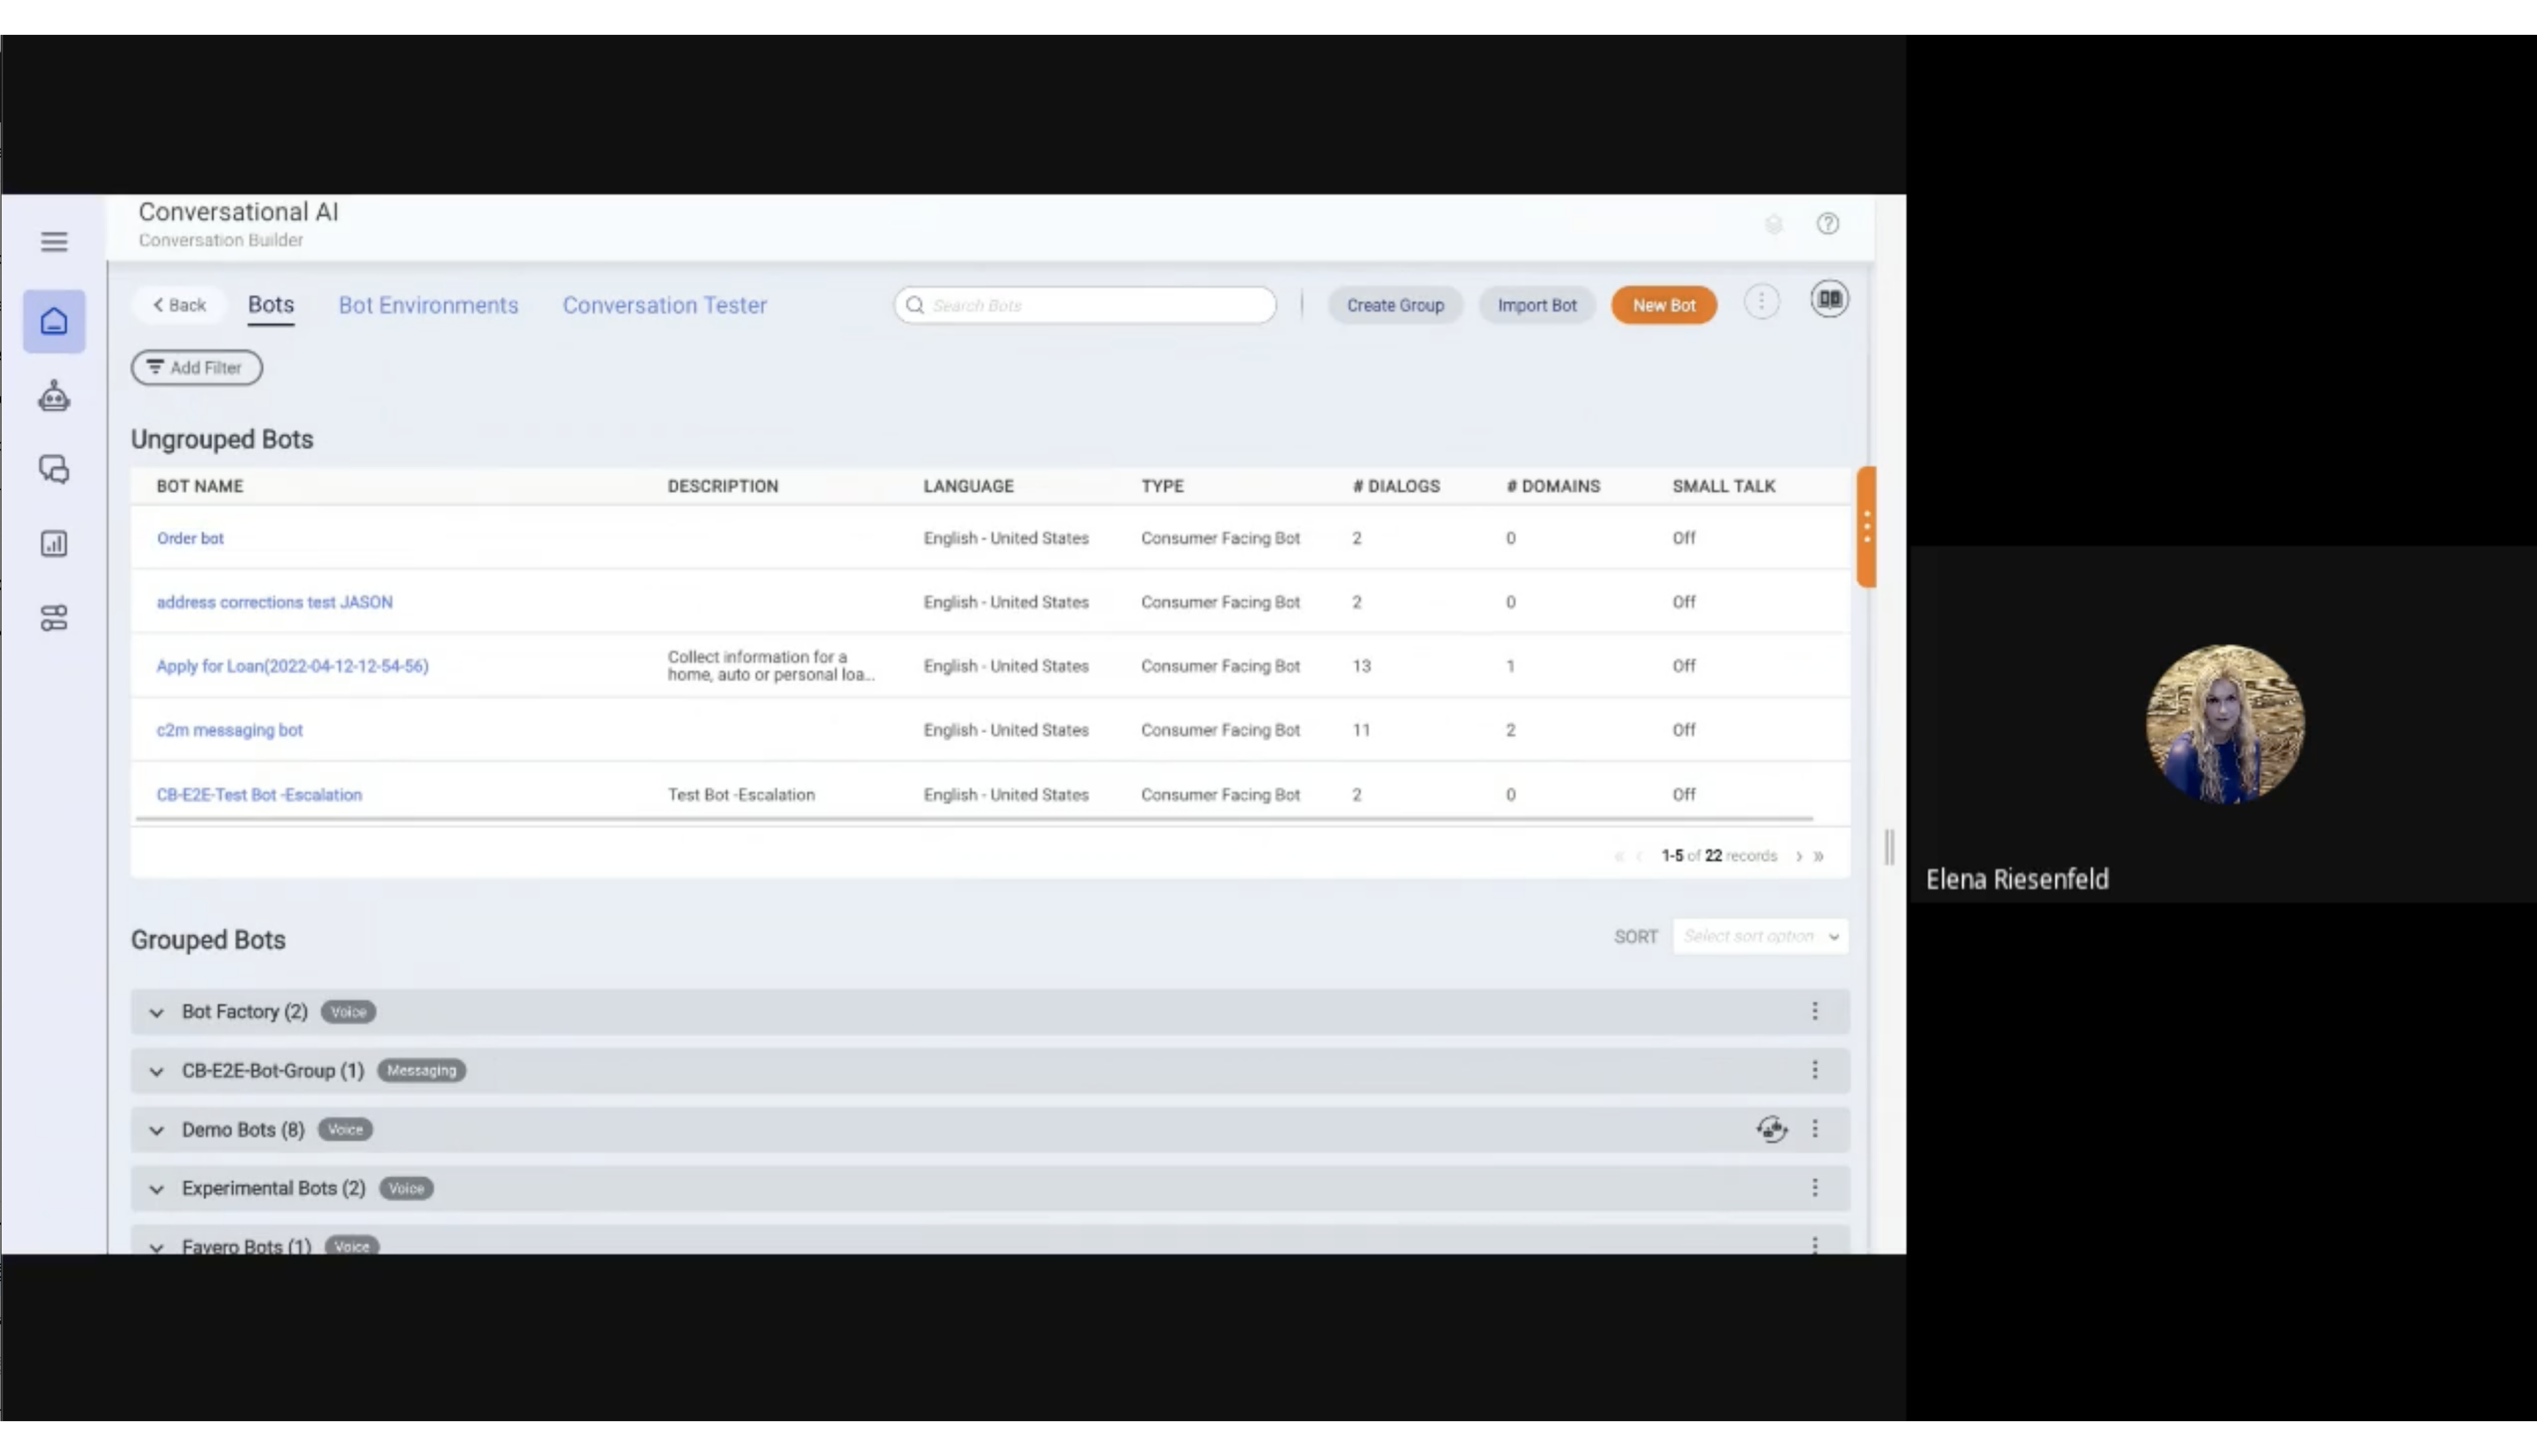Click the Create Group button

point(1395,305)
